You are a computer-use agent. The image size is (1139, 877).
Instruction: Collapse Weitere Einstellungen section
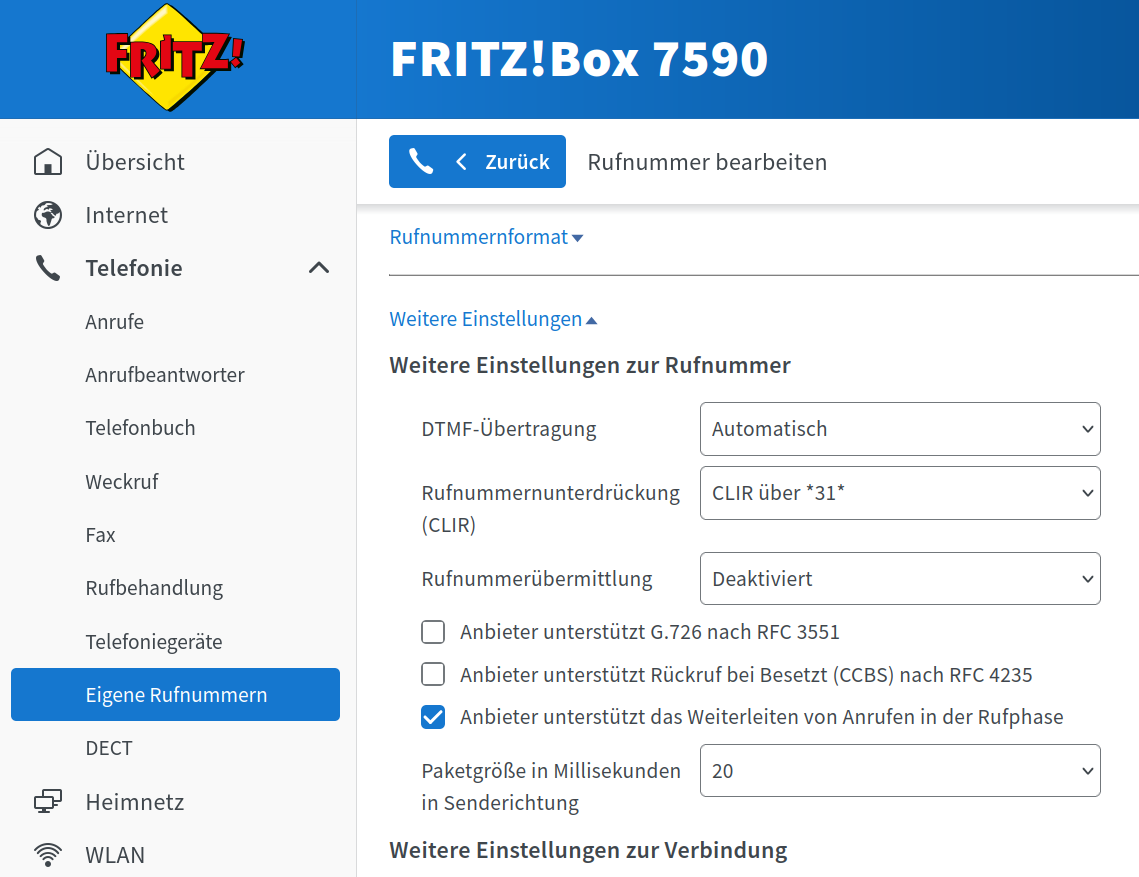point(493,319)
